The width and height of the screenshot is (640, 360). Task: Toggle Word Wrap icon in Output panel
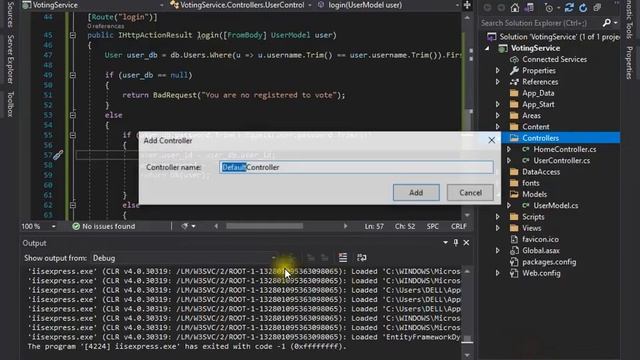pyautogui.click(x=362, y=258)
